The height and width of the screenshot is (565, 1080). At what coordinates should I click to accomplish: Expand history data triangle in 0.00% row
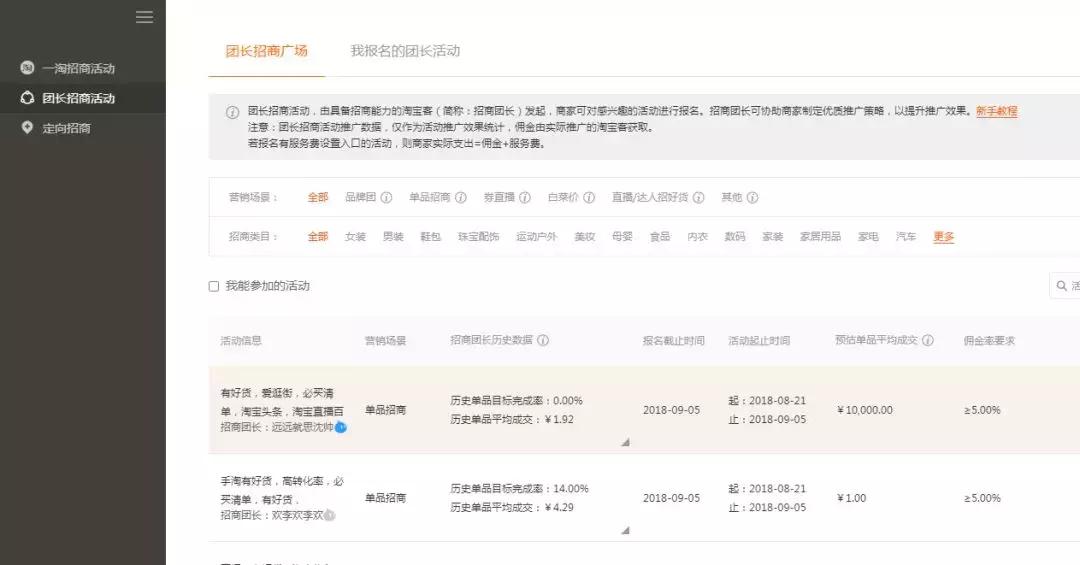point(625,442)
